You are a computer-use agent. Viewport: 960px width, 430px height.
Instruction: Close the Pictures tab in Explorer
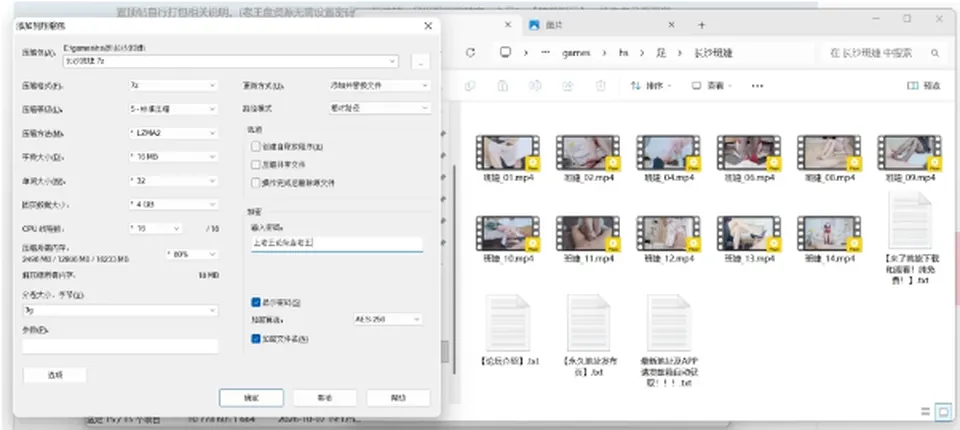pos(672,25)
